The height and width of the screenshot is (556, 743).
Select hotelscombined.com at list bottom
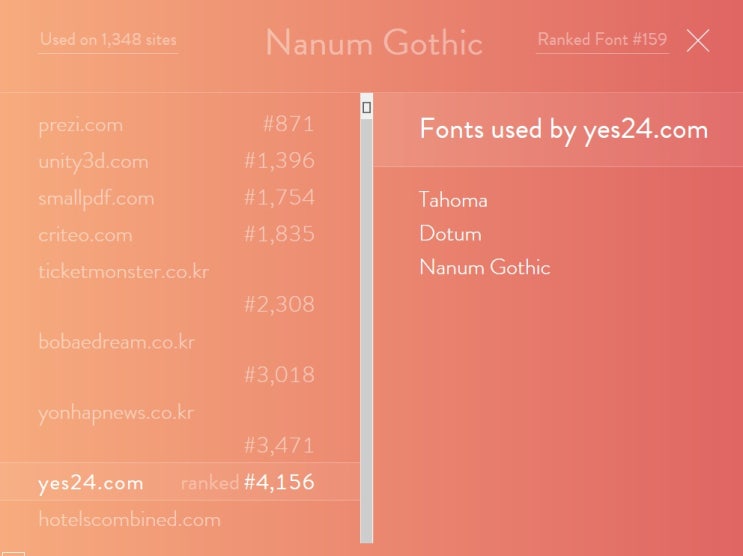(129, 520)
